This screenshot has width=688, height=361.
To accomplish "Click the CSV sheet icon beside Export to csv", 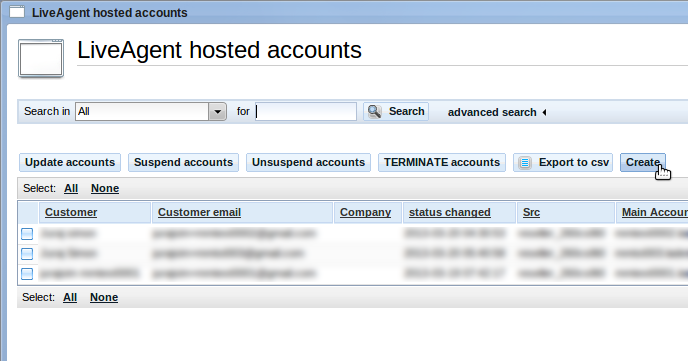I will (x=525, y=163).
